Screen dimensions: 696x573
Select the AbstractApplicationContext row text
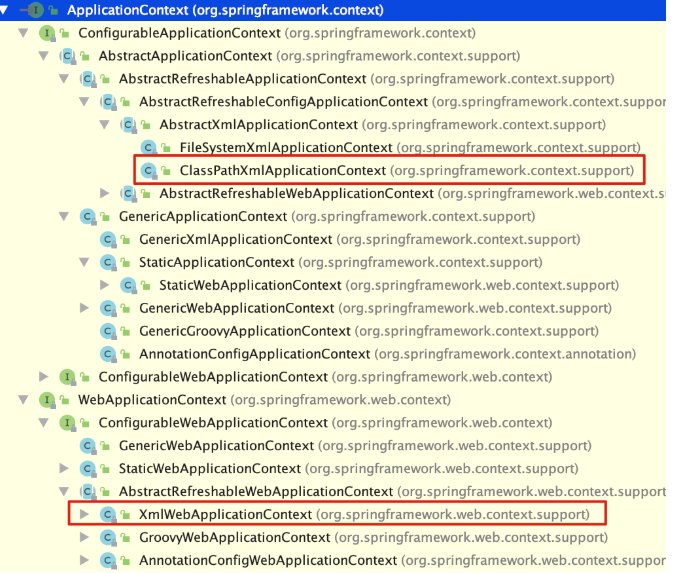tap(309, 56)
